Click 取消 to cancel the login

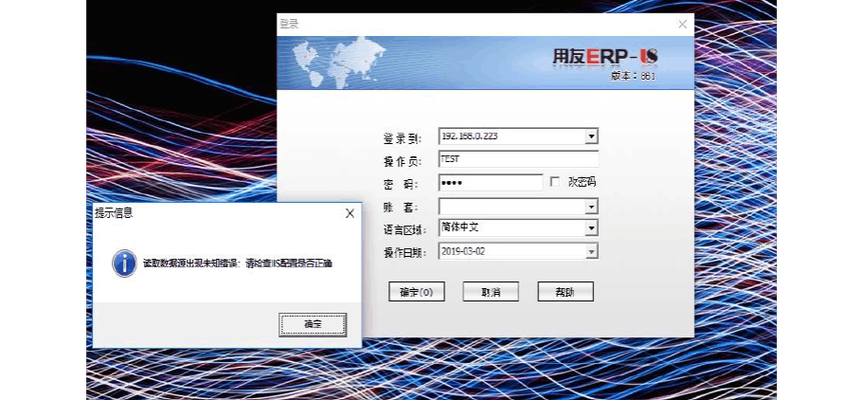point(490,291)
